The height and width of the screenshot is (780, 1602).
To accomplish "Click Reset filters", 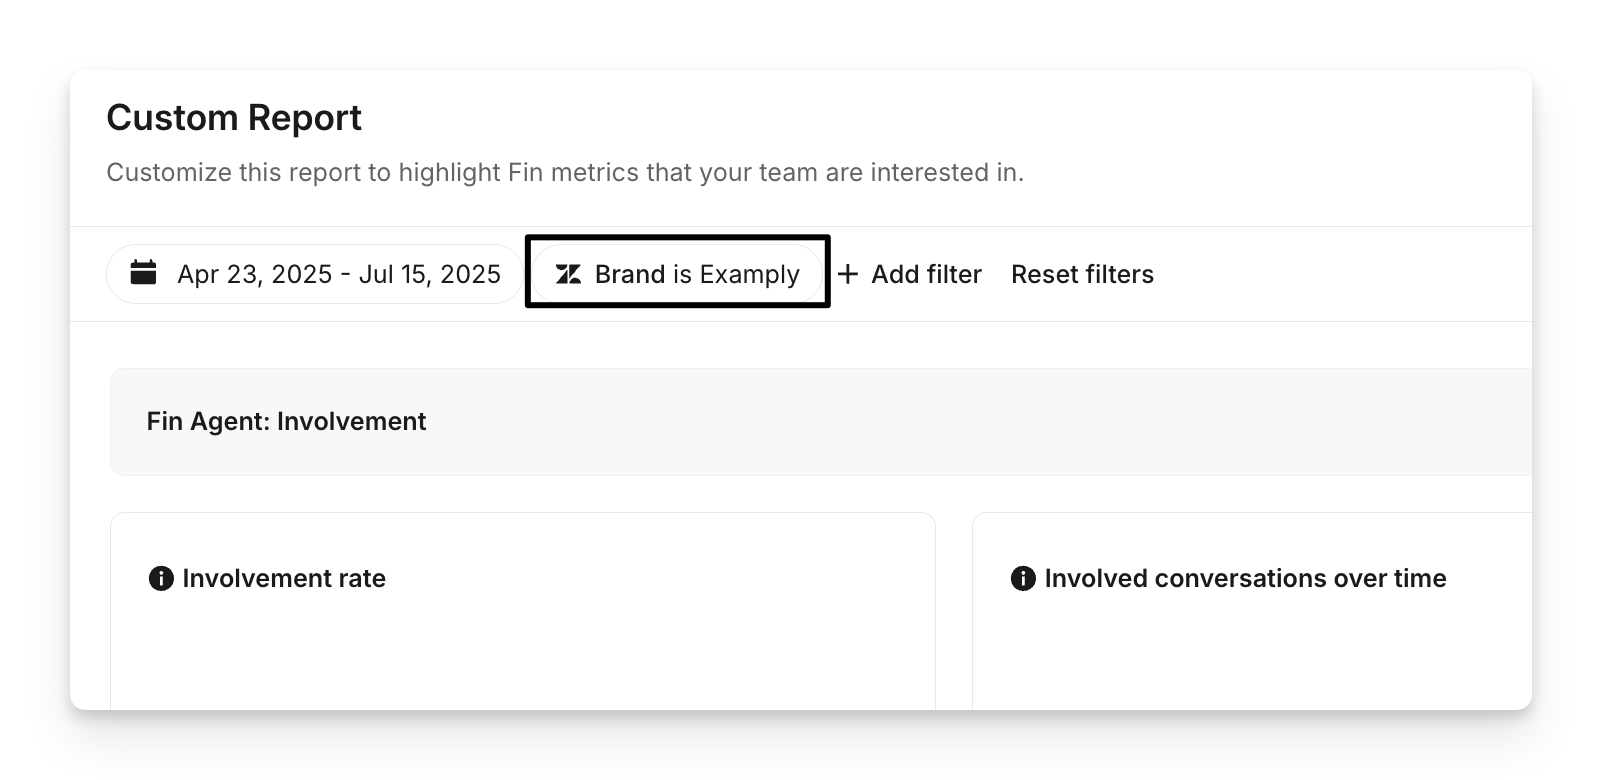I will pyautogui.click(x=1082, y=274).
